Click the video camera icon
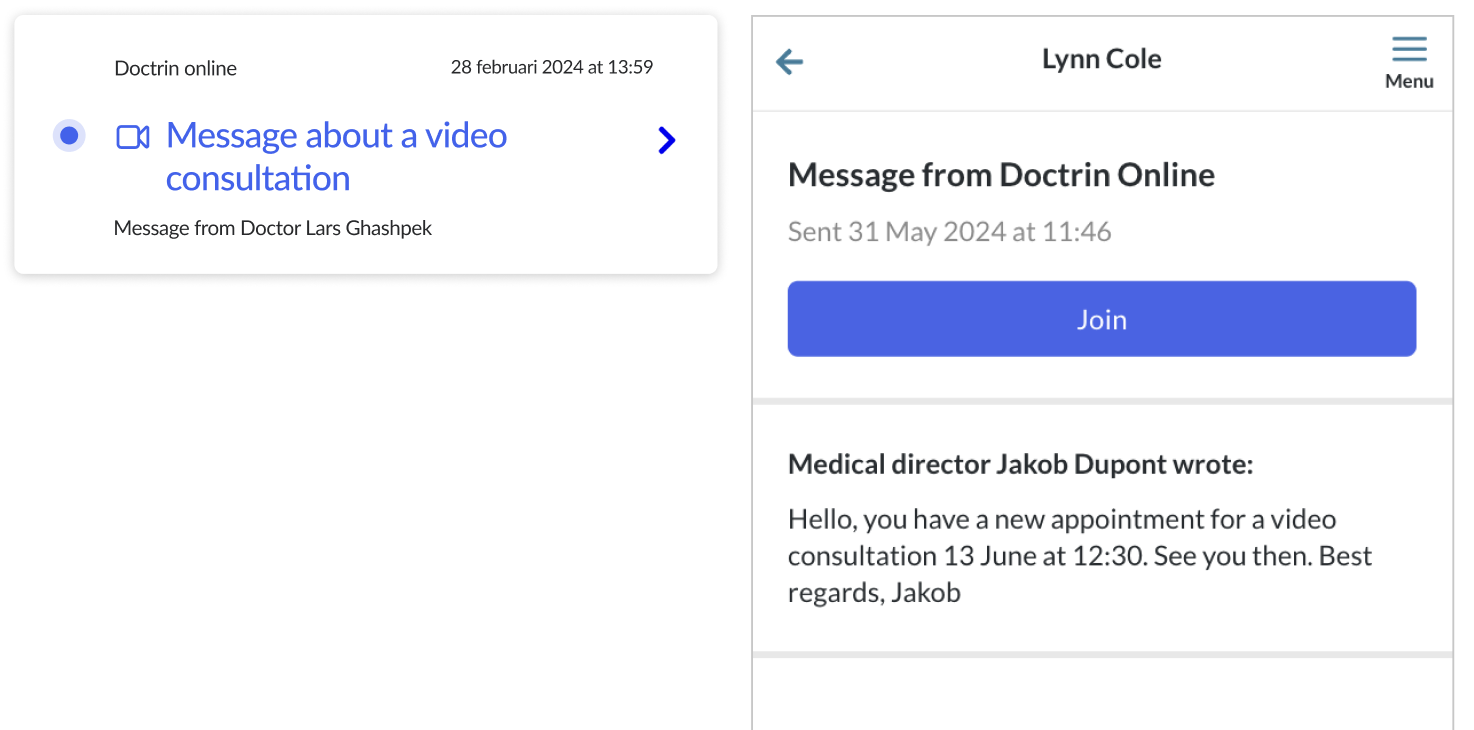Image resolution: width=1474 pixels, height=730 pixels. click(133, 137)
